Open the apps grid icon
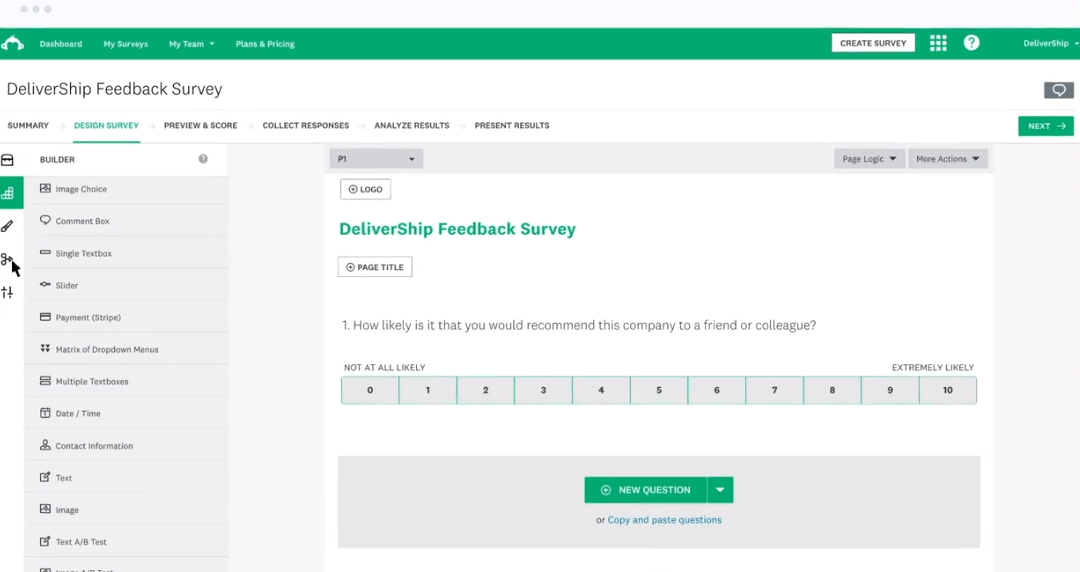This screenshot has height=572, width=1080. [x=938, y=43]
